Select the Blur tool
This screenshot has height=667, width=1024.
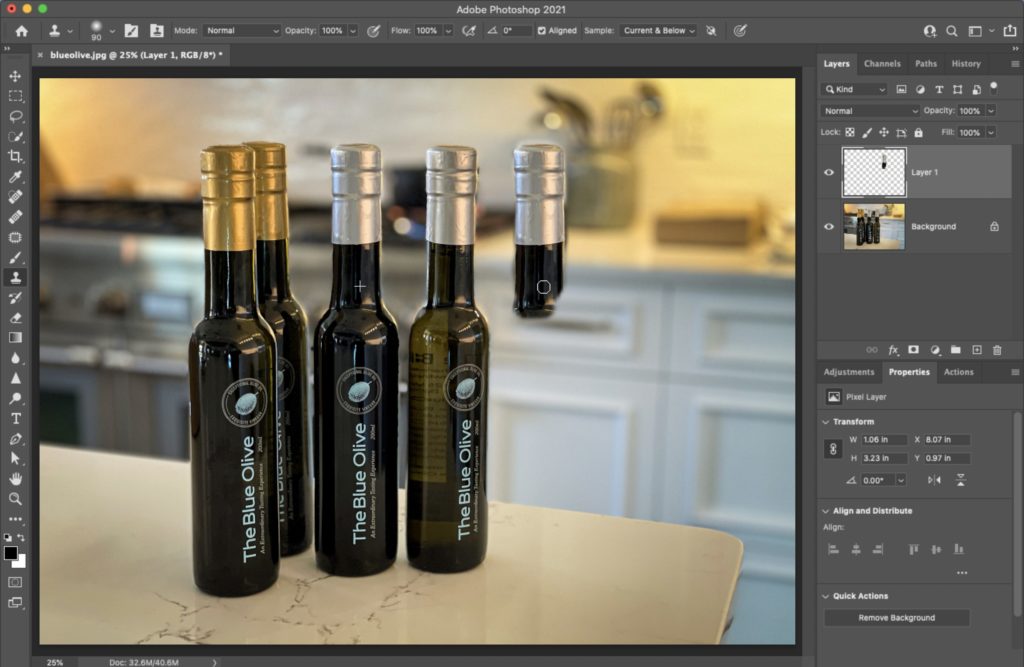15,358
